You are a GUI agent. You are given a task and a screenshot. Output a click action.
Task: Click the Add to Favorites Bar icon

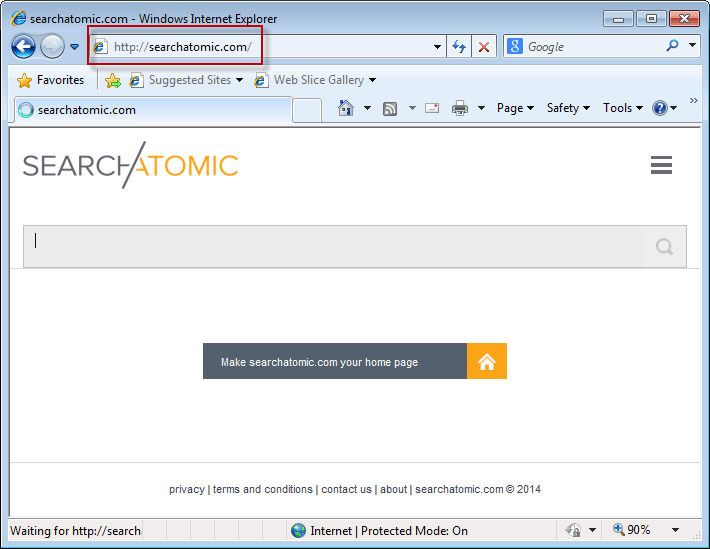113,81
